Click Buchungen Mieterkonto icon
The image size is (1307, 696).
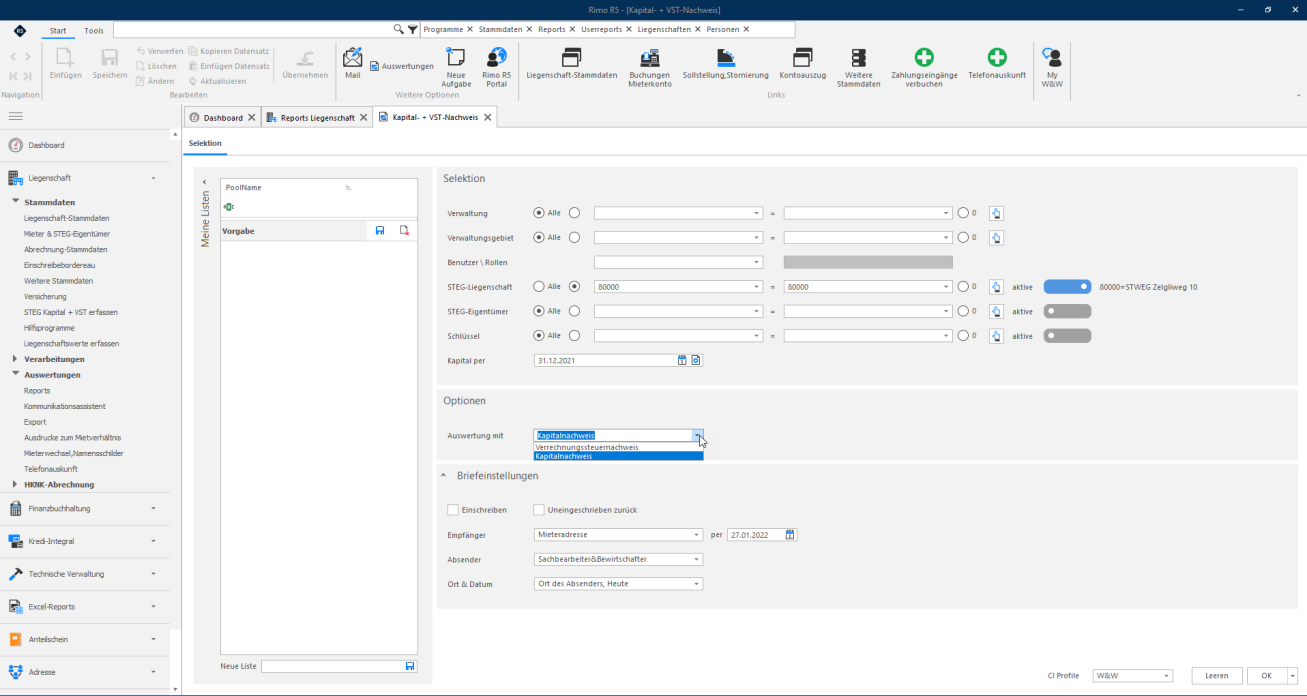[650, 67]
